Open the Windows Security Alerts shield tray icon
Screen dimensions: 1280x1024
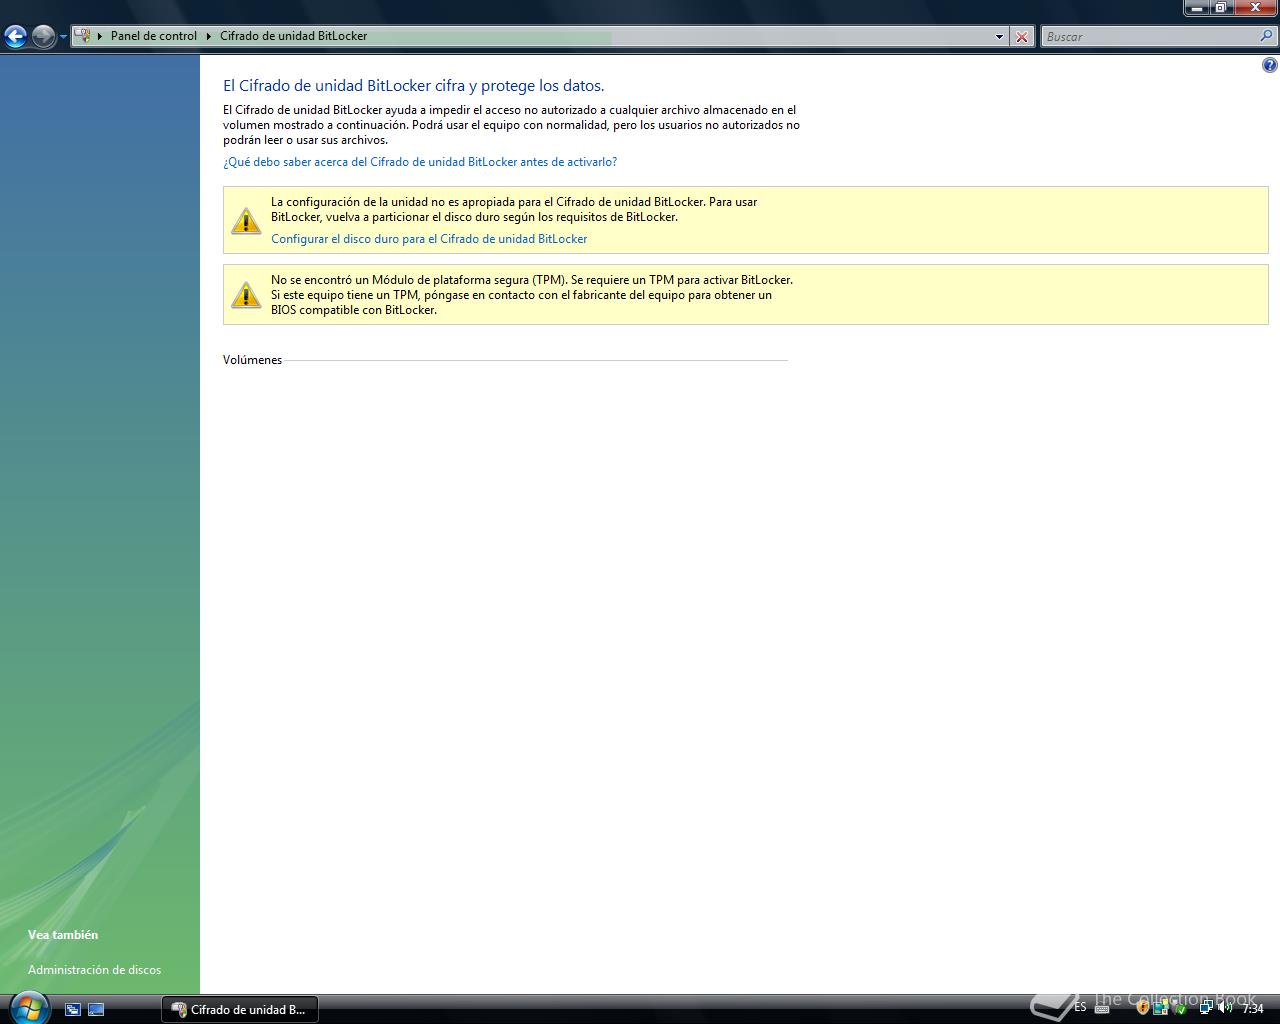point(1143,1008)
